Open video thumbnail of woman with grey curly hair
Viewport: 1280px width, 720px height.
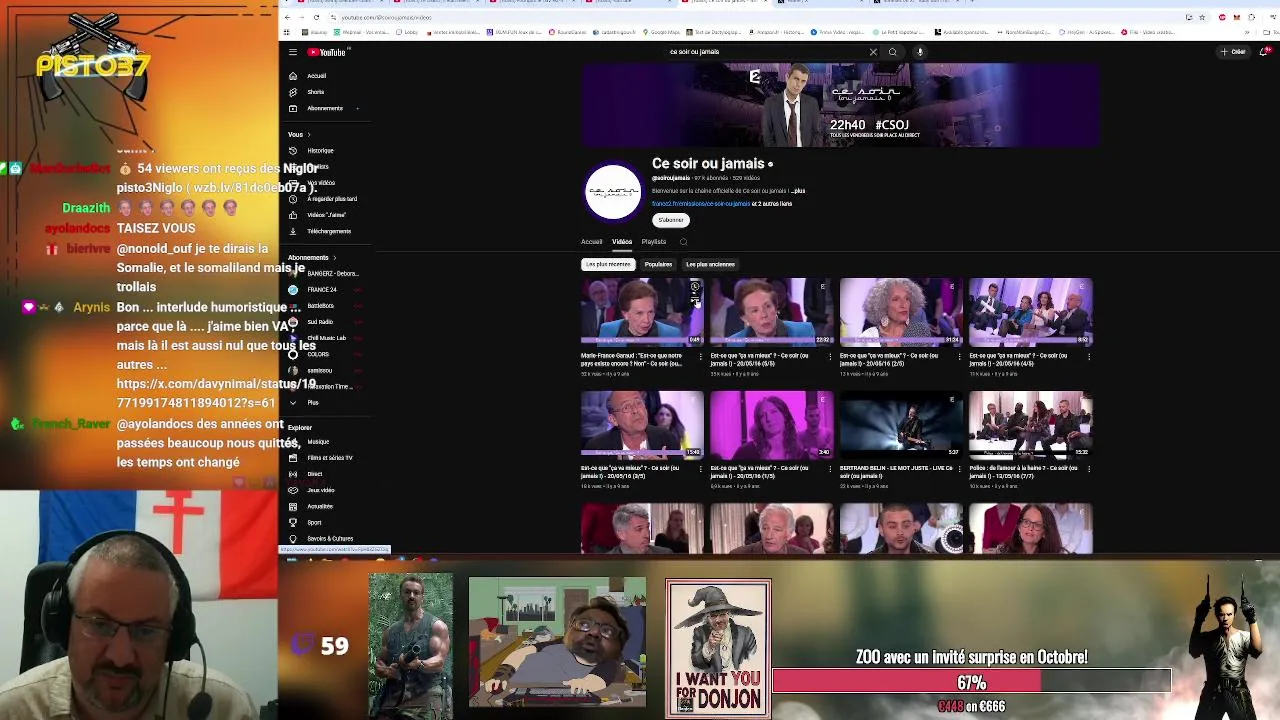(901, 312)
